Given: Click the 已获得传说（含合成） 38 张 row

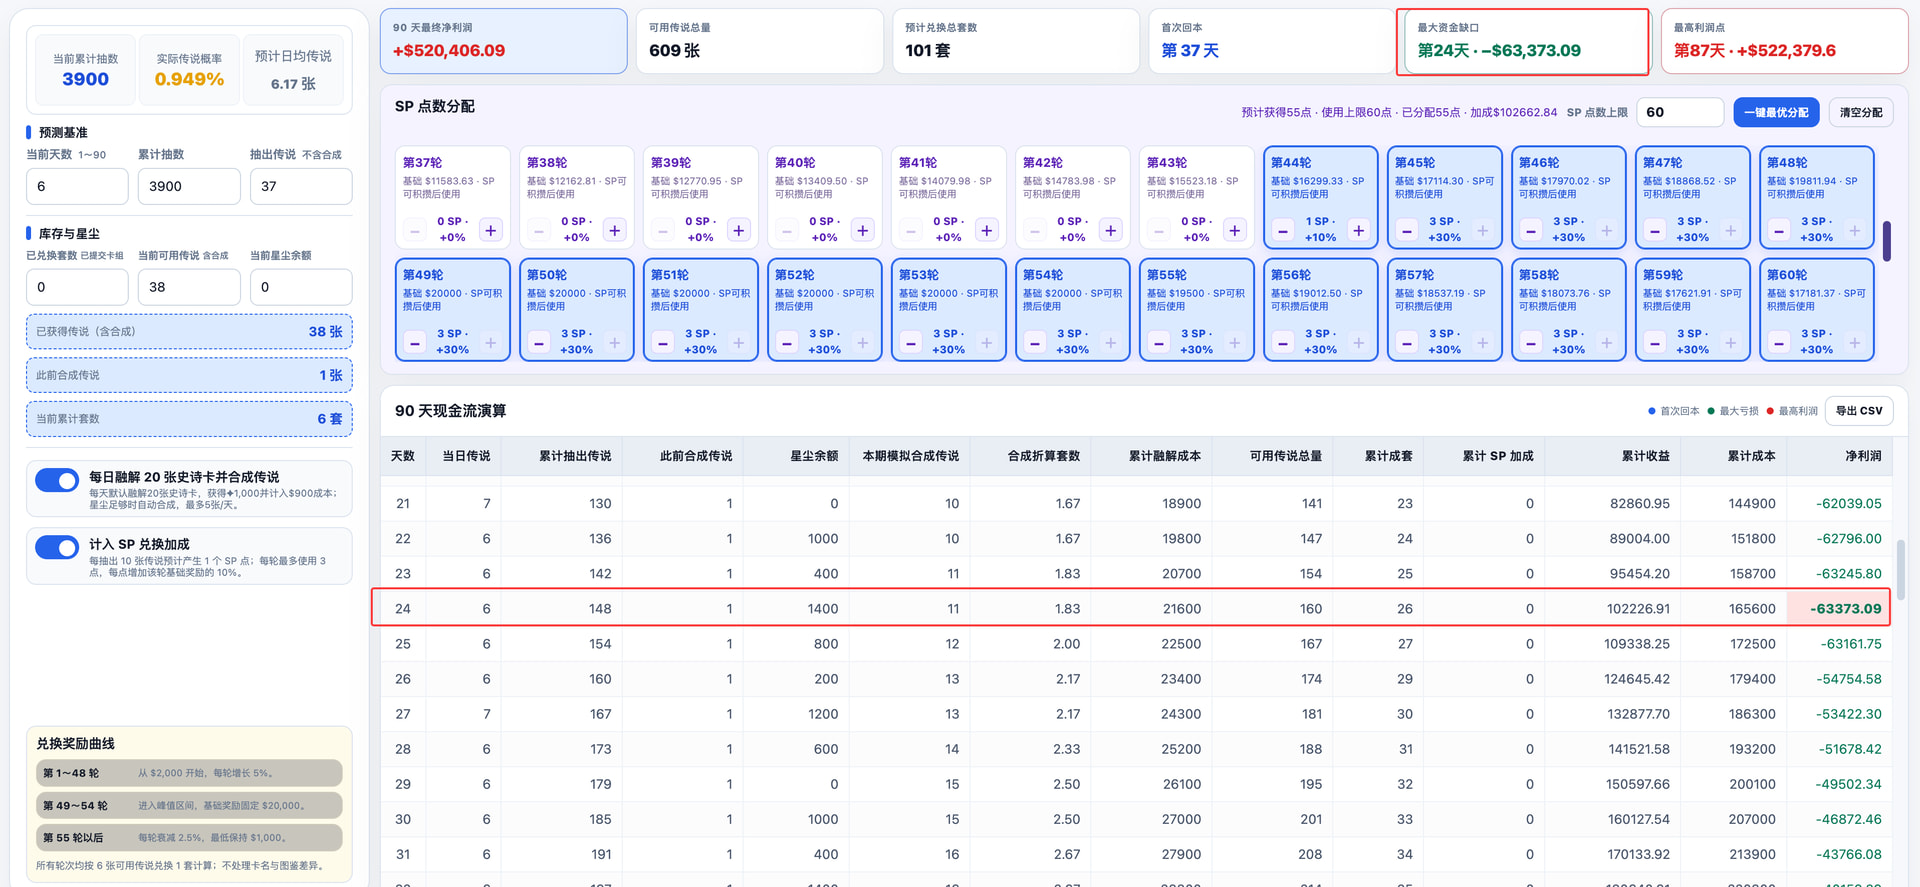Looking at the screenshot, I should 189,331.
